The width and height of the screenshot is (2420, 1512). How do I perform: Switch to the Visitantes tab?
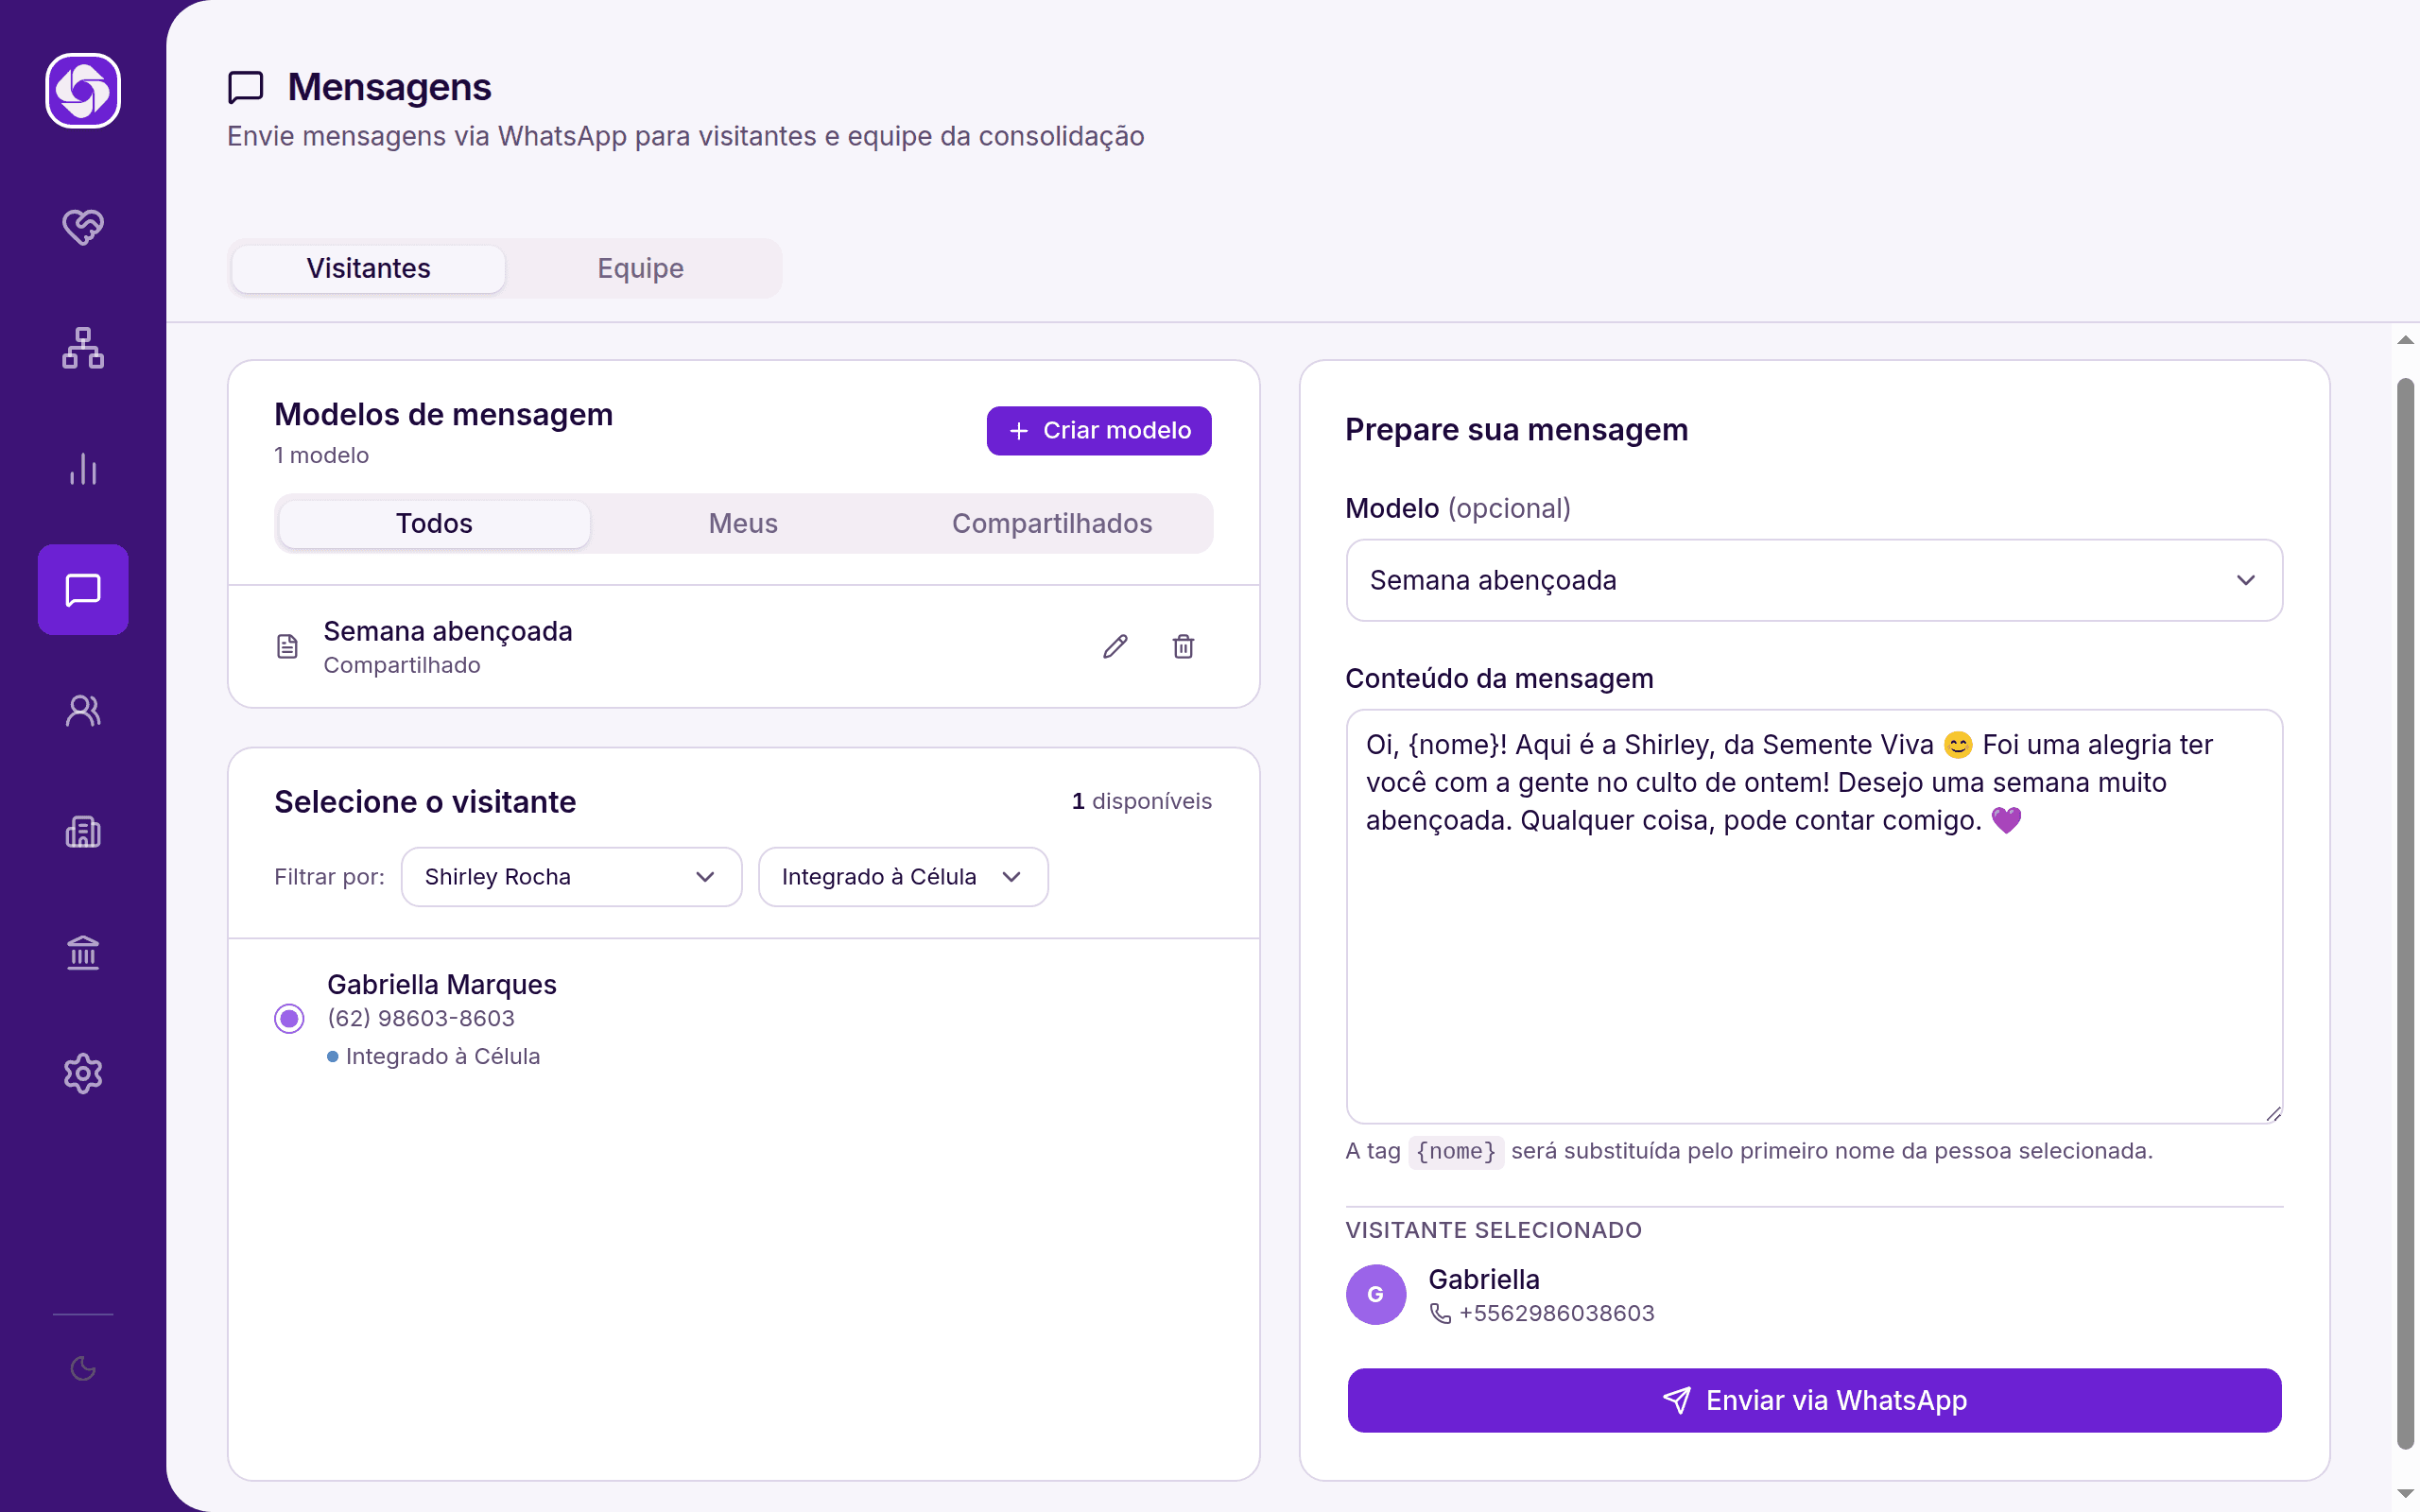tap(368, 269)
